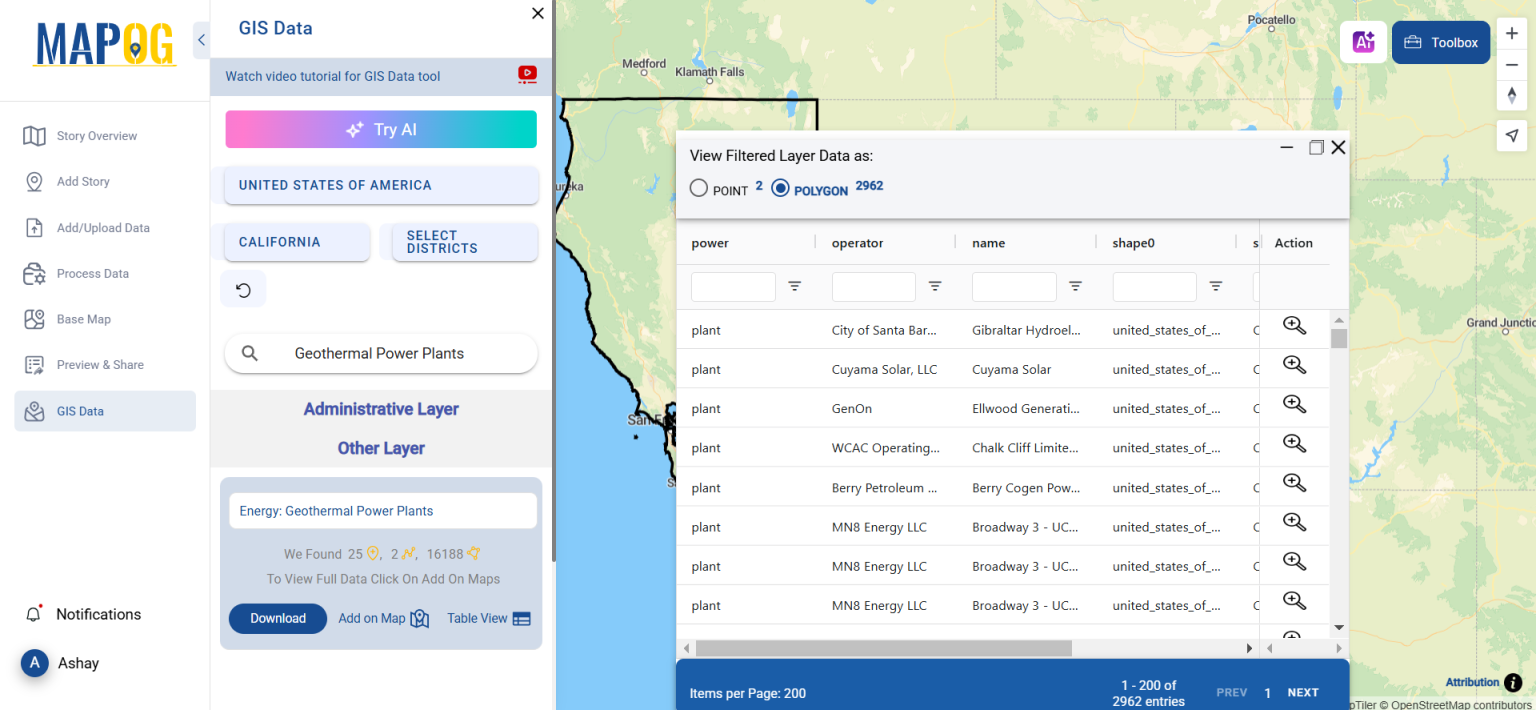Open the operator column filter funnel
Viewport: 1536px width, 710px height.
[x=935, y=286]
